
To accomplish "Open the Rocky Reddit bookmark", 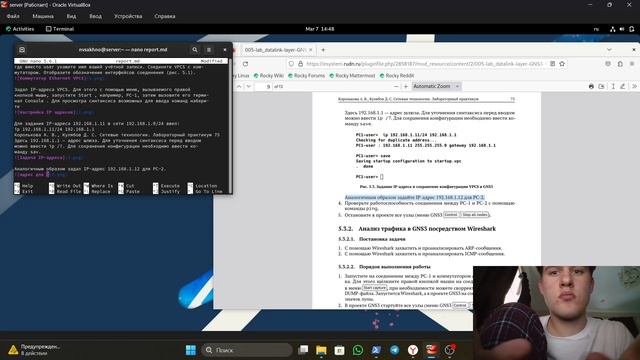I will tap(397, 76).
